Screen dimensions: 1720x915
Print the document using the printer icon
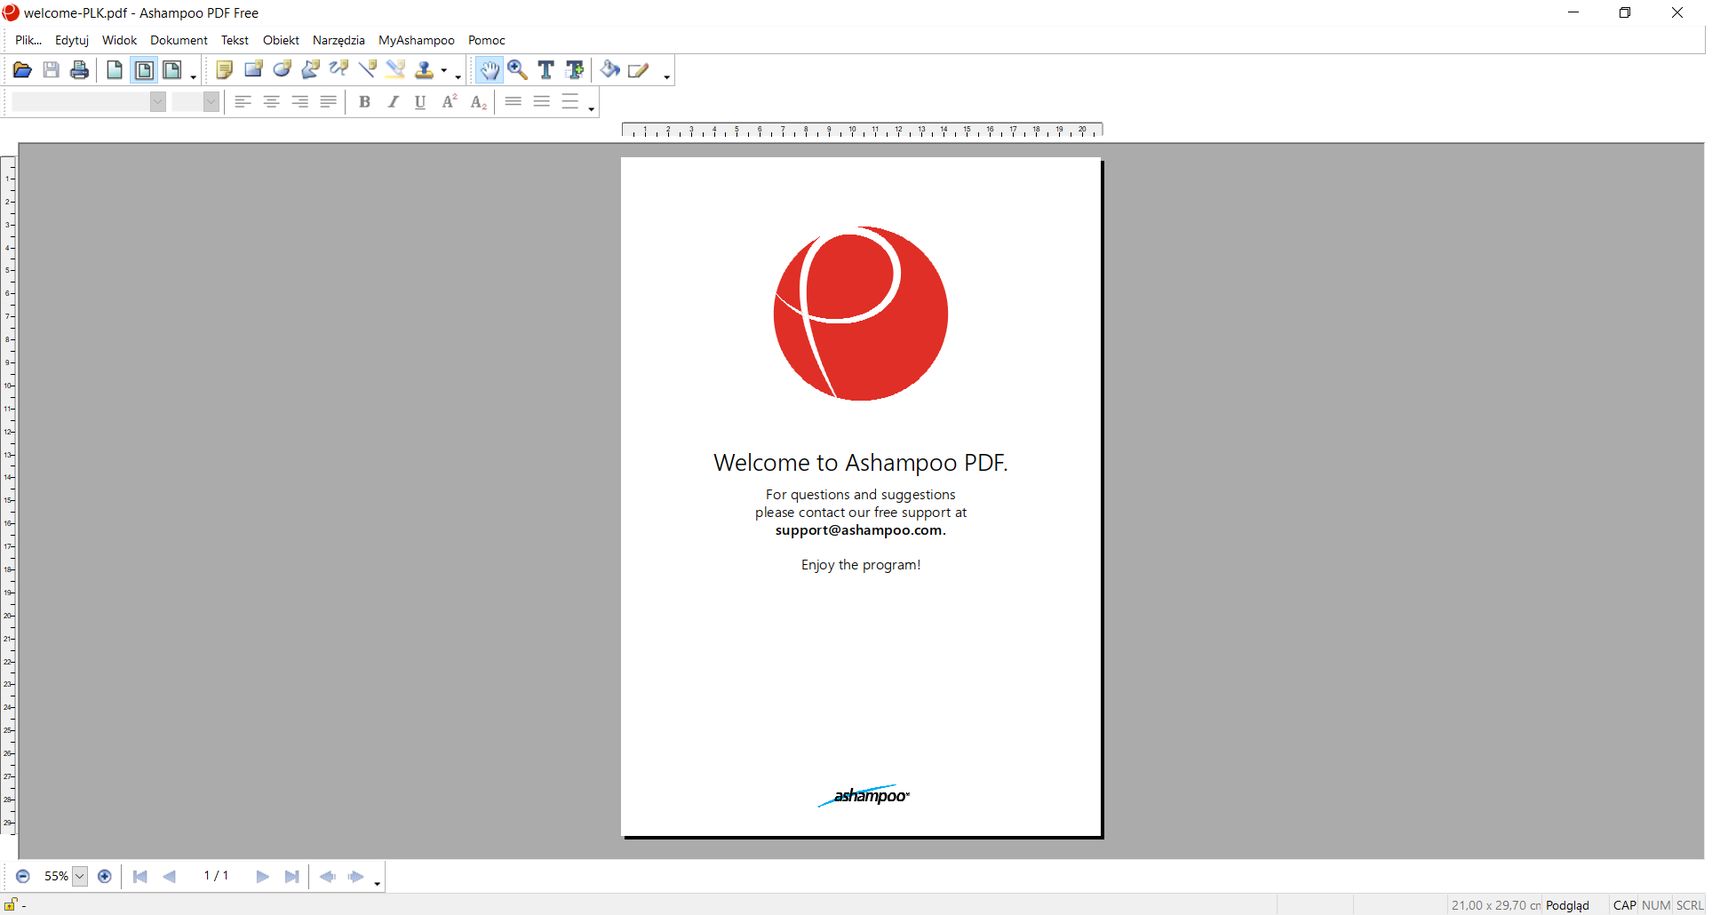79,70
